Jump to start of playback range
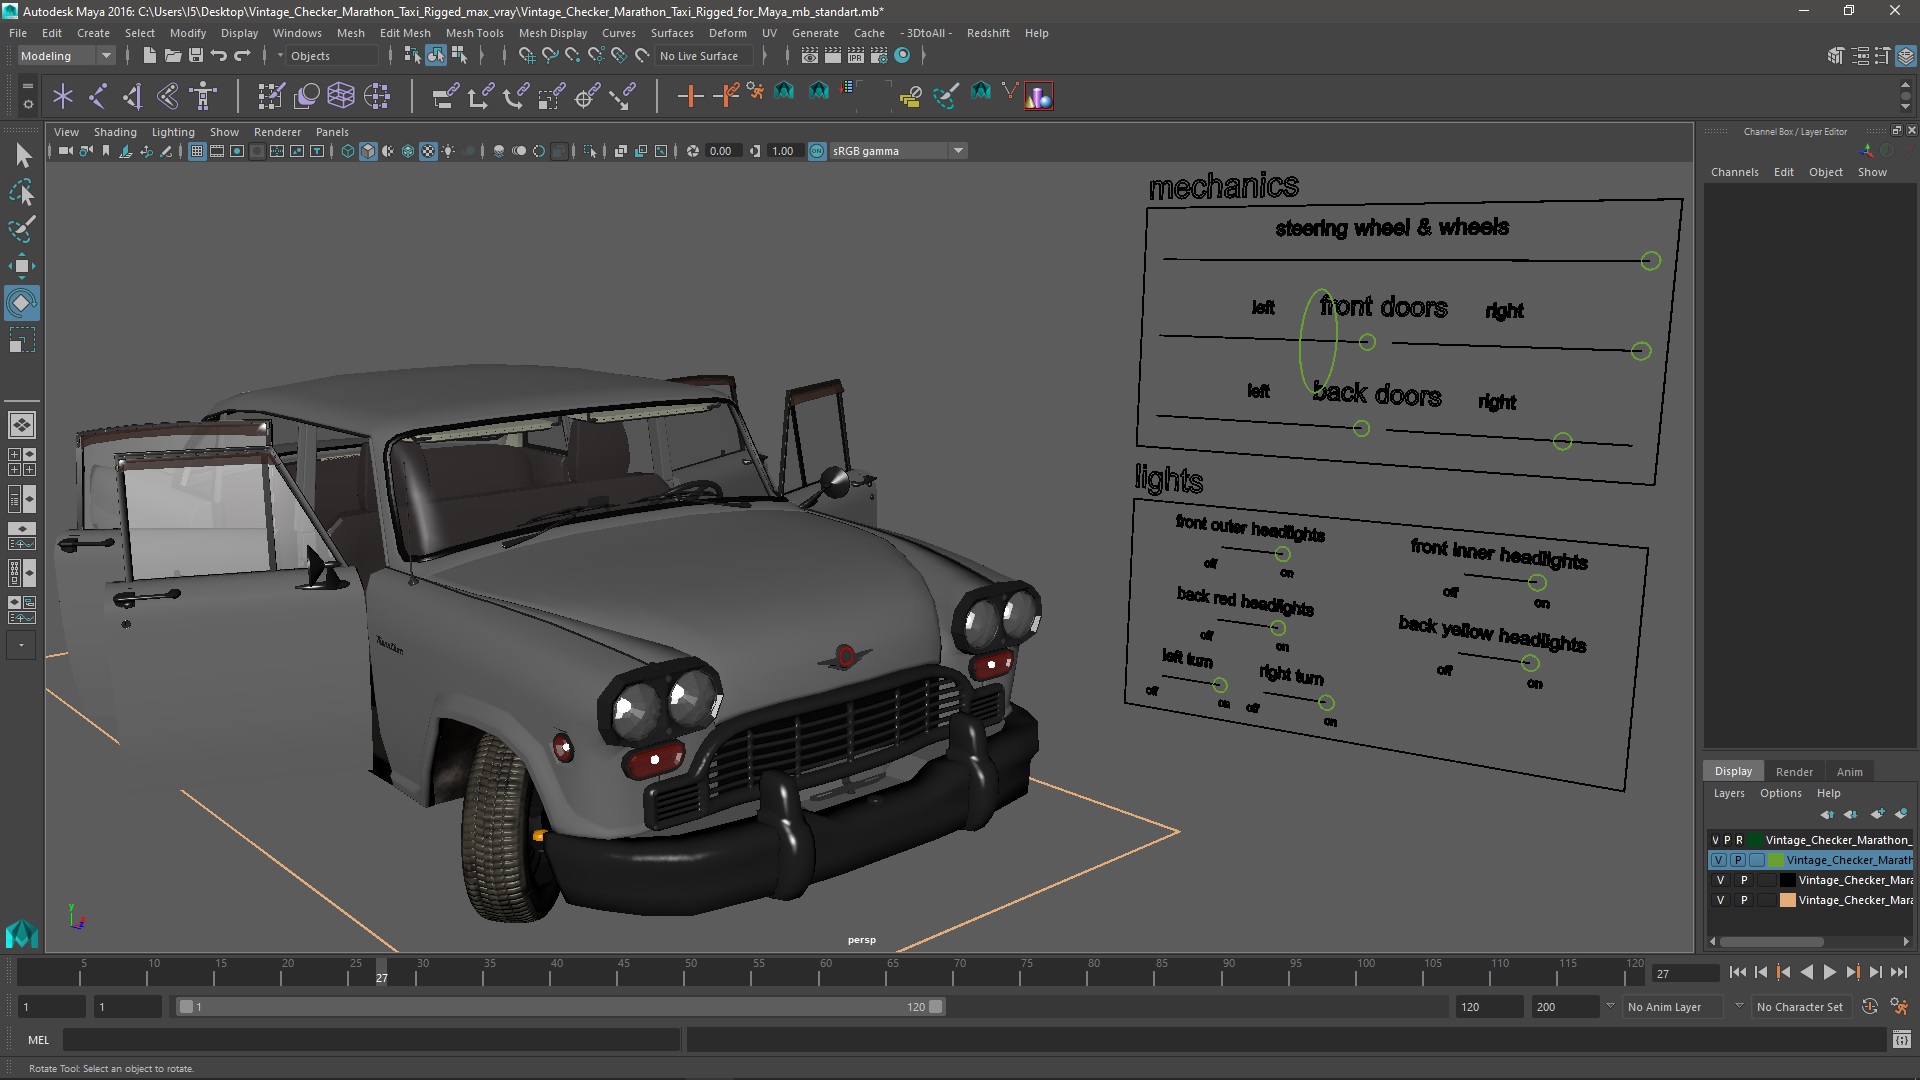This screenshot has height=1080, width=1920. [x=1737, y=972]
